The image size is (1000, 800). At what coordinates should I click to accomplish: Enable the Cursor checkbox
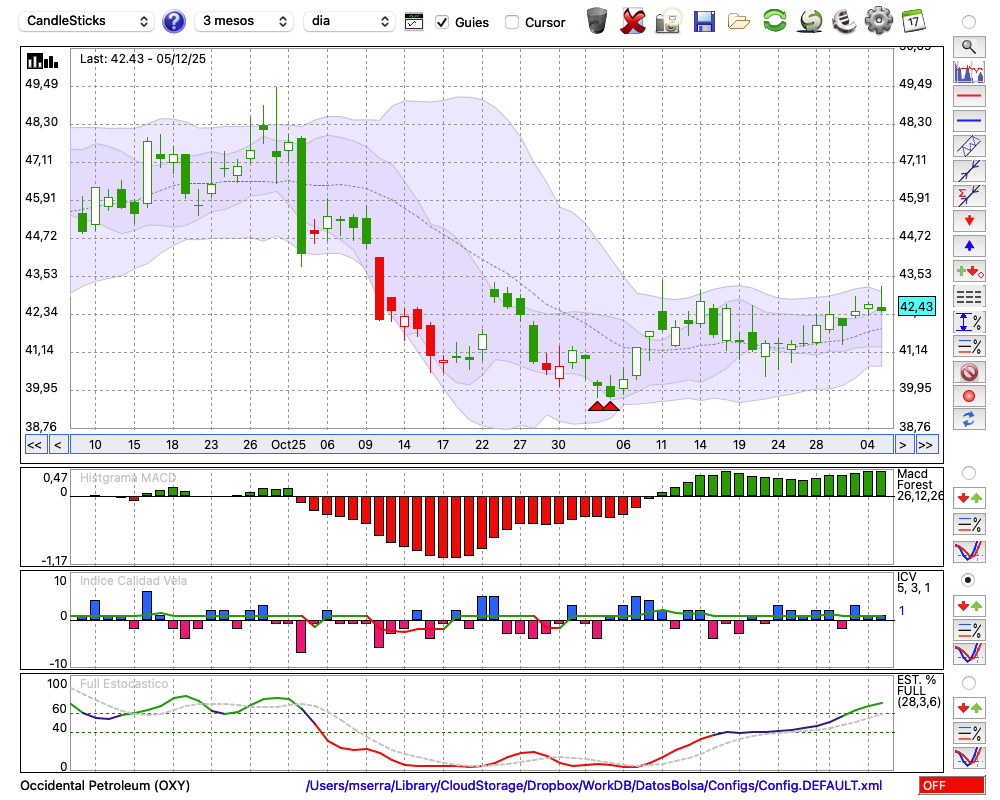click(x=512, y=22)
